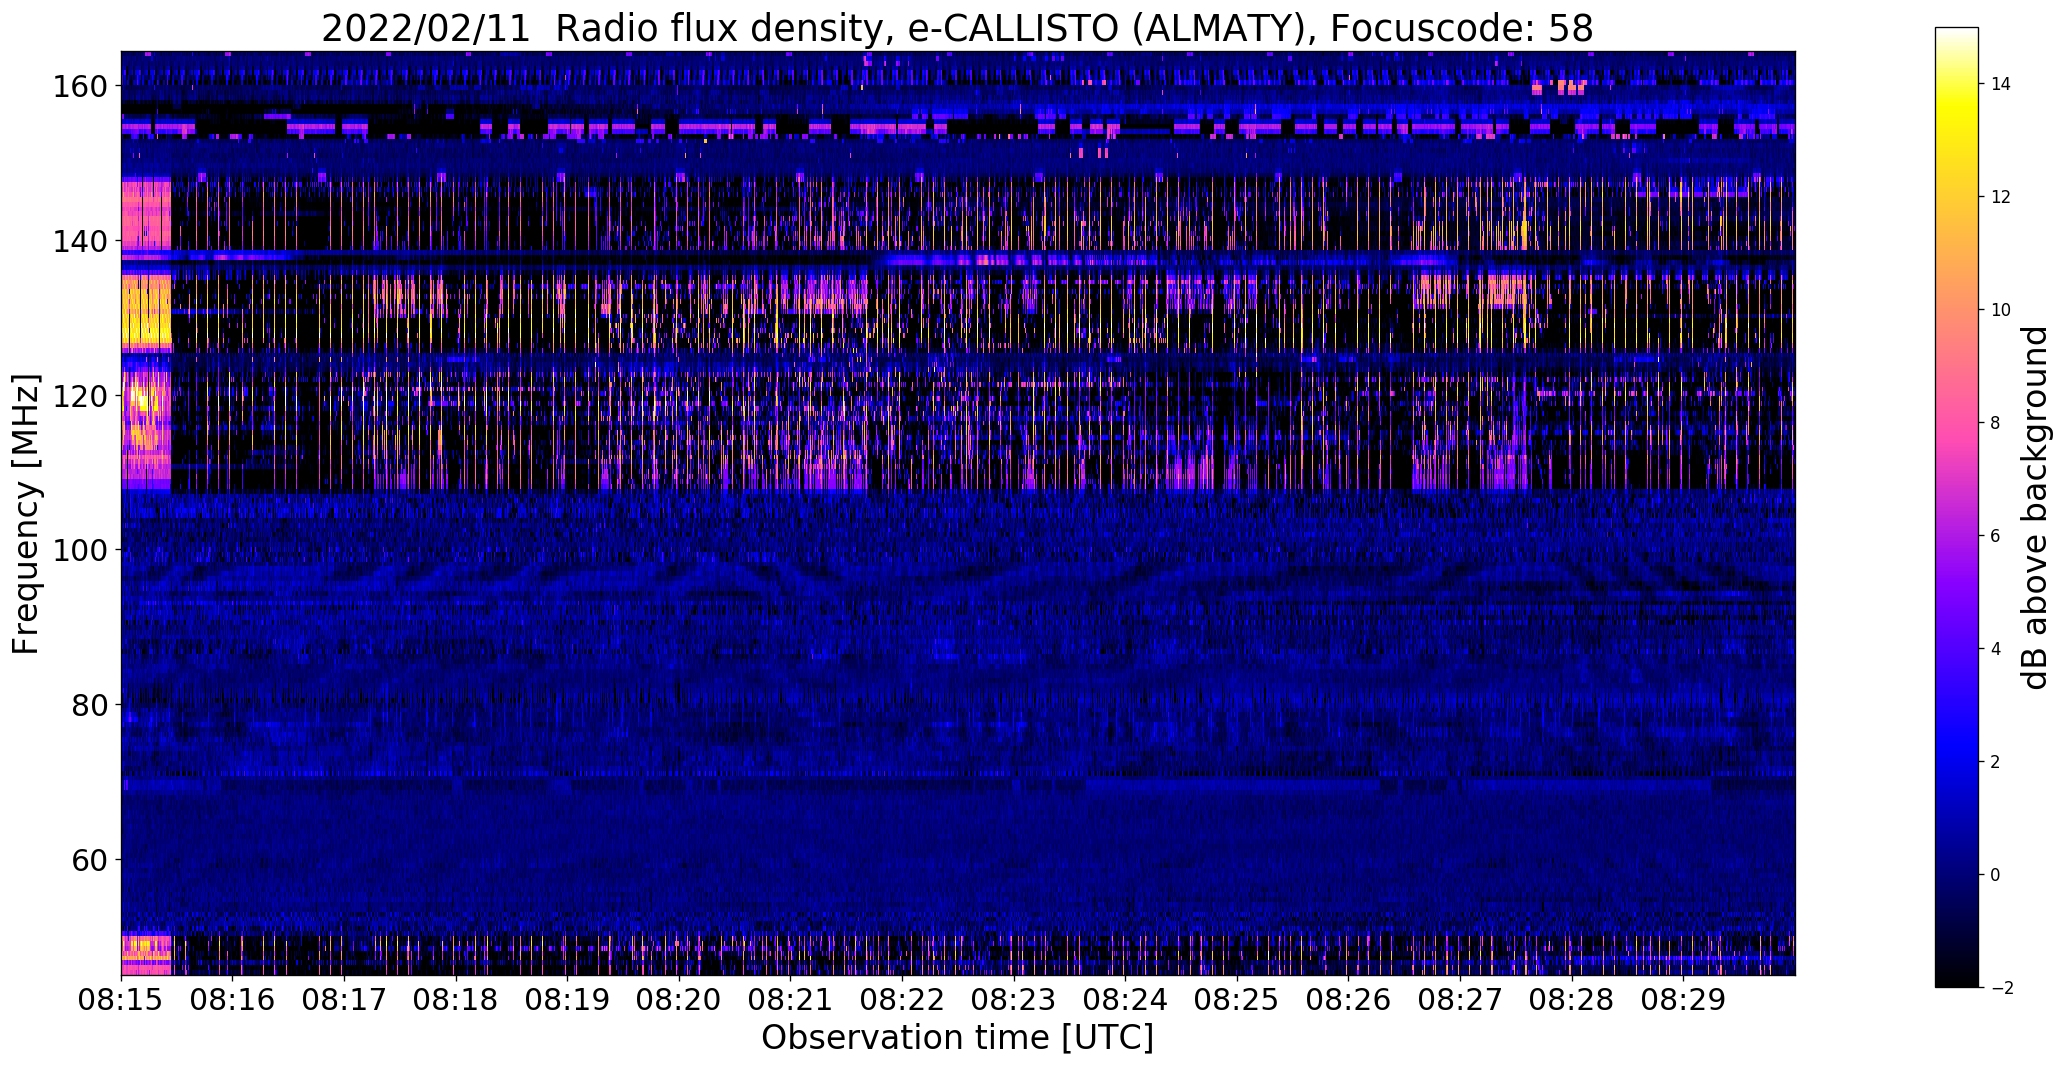Screen dimensions: 2066x1067
Task: Click the colorbar tick label 6
Action: point(1995,536)
